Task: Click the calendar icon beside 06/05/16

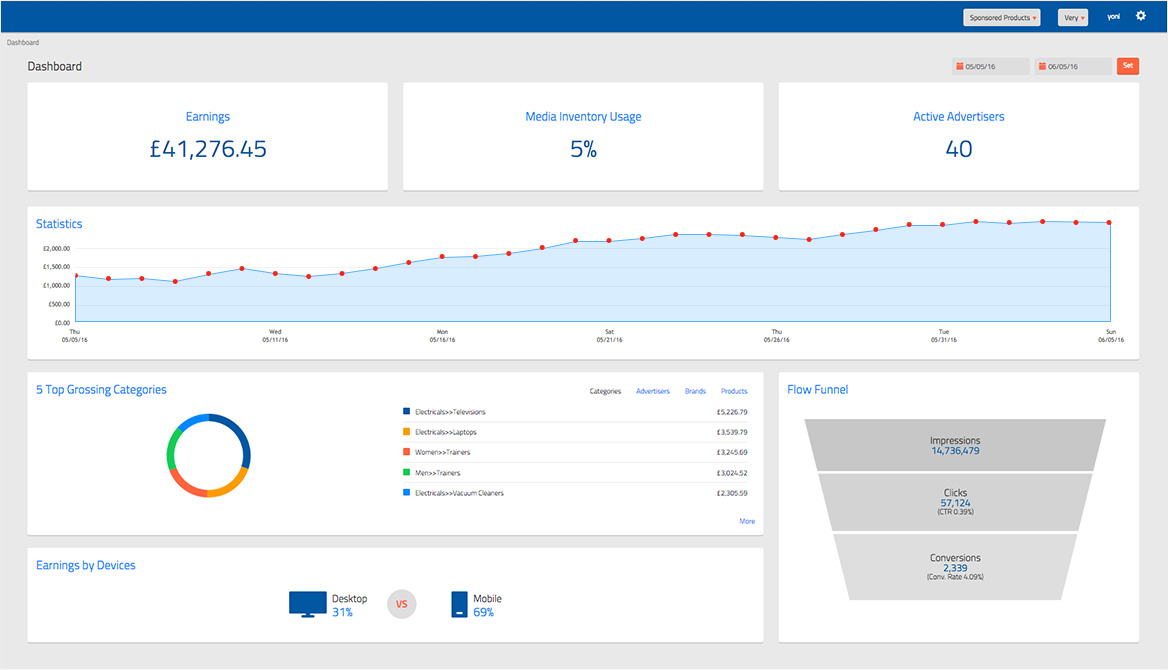Action: tap(1042, 66)
